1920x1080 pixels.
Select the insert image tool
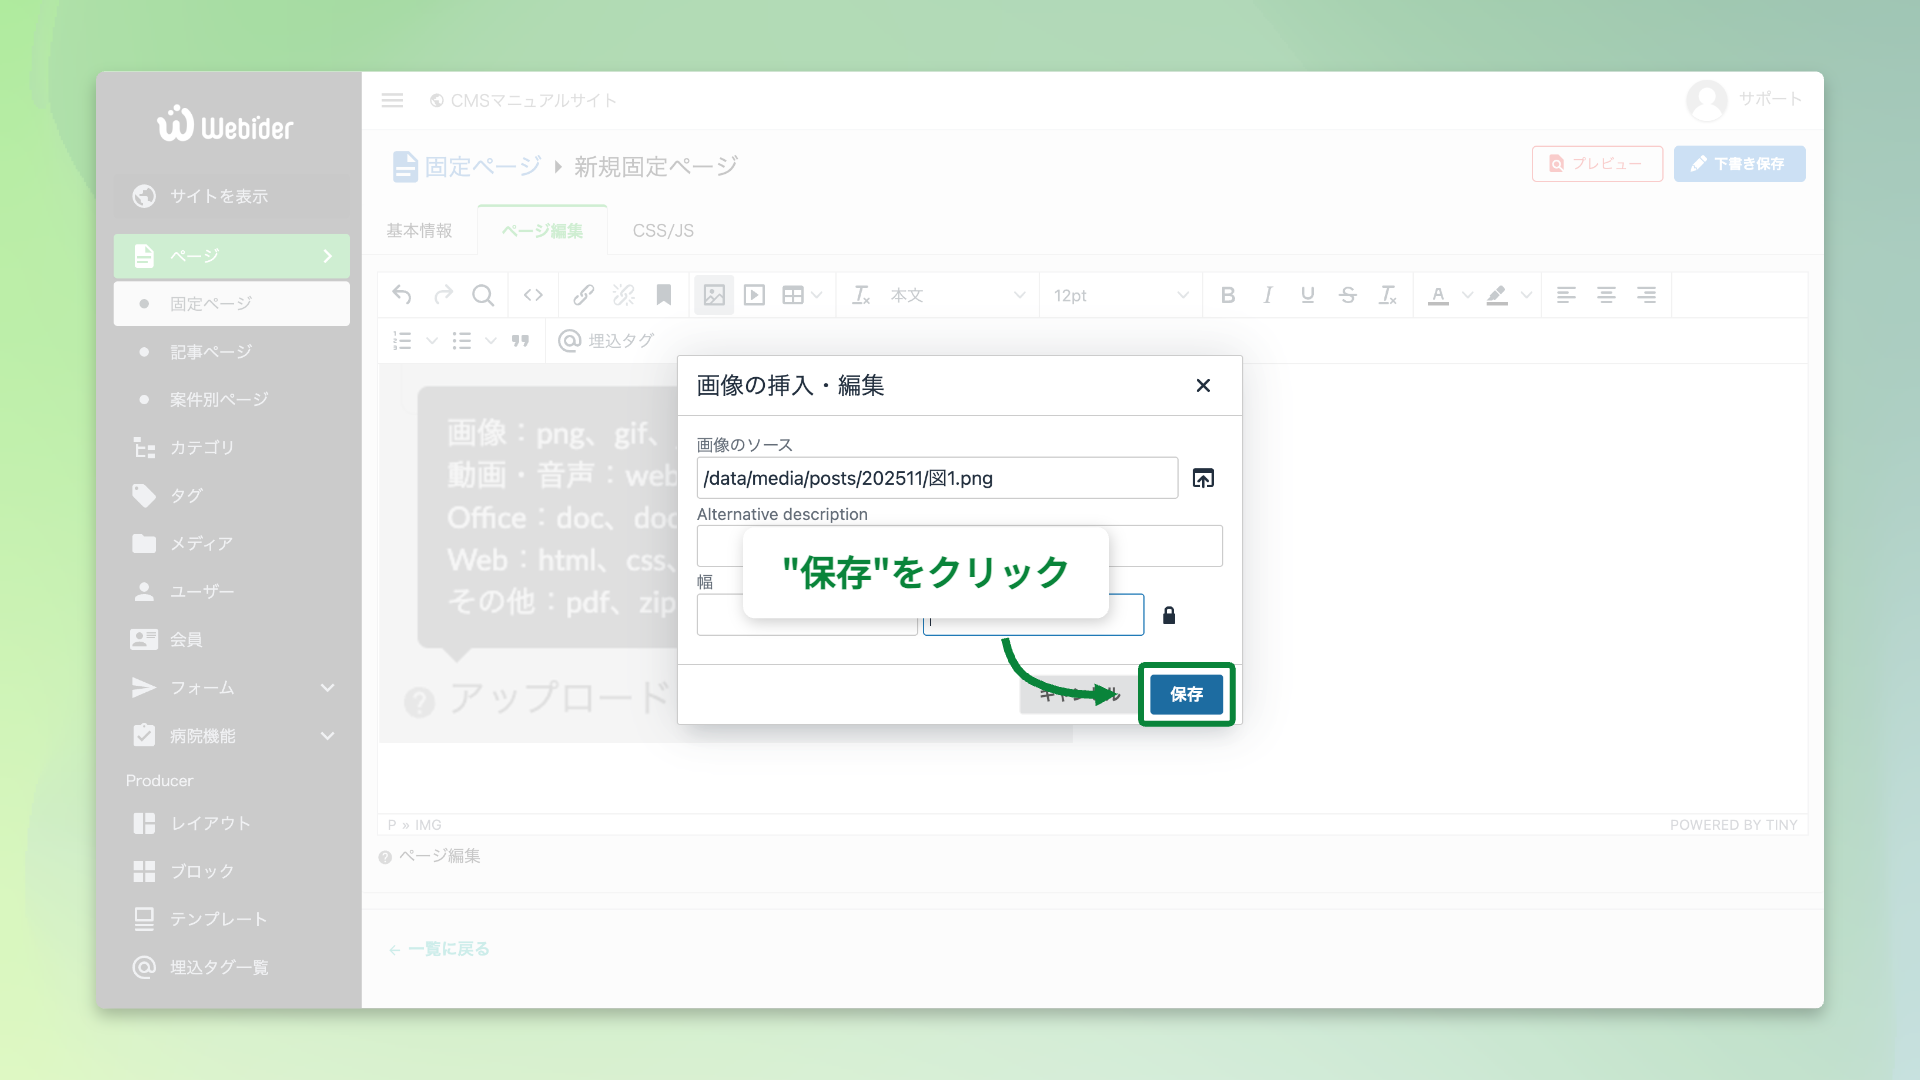pos(713,295)
